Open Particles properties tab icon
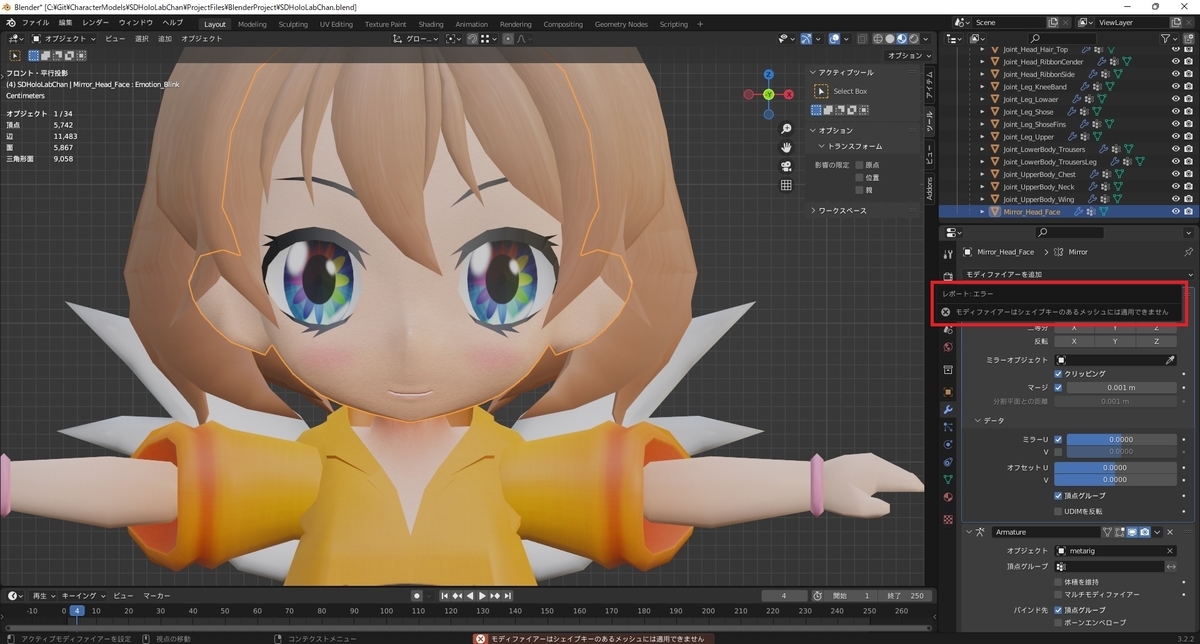This screenshot has height=644, width=1200. 948,427
